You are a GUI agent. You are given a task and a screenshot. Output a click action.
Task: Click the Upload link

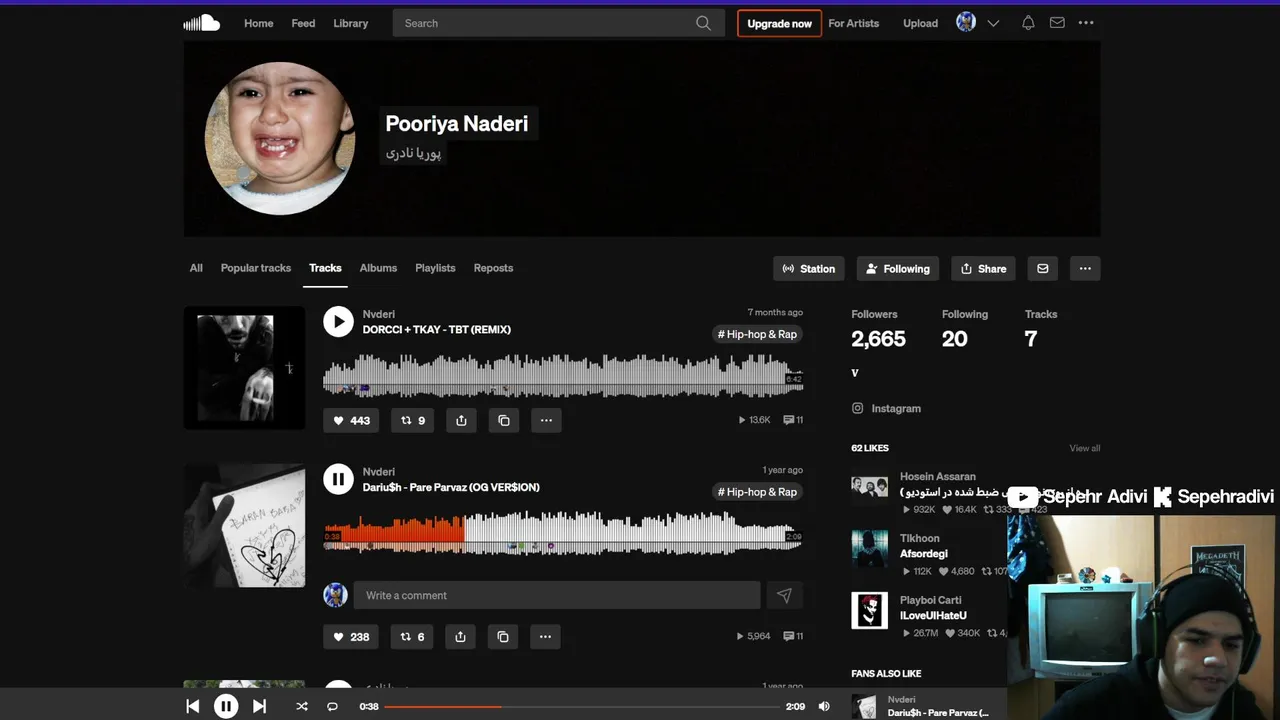pyautogui.click(x=920, y=23)
